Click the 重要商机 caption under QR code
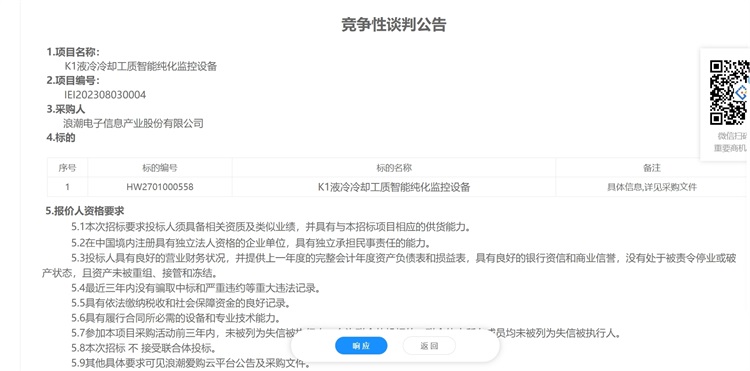 pos(730,148)
